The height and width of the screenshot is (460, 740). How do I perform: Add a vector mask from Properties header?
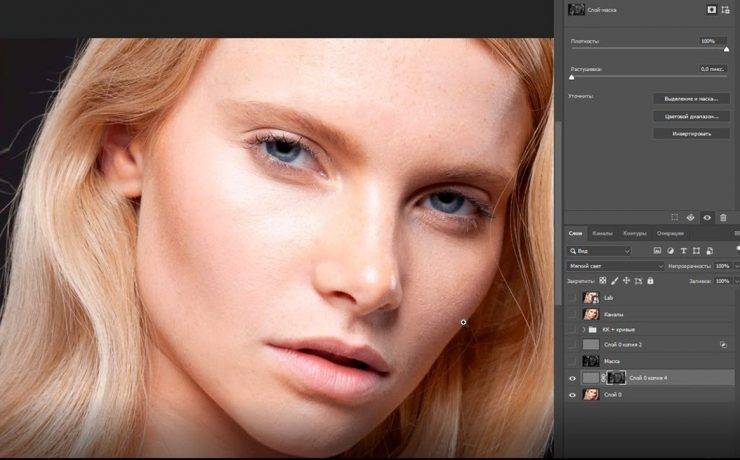(x=725, y=9)
